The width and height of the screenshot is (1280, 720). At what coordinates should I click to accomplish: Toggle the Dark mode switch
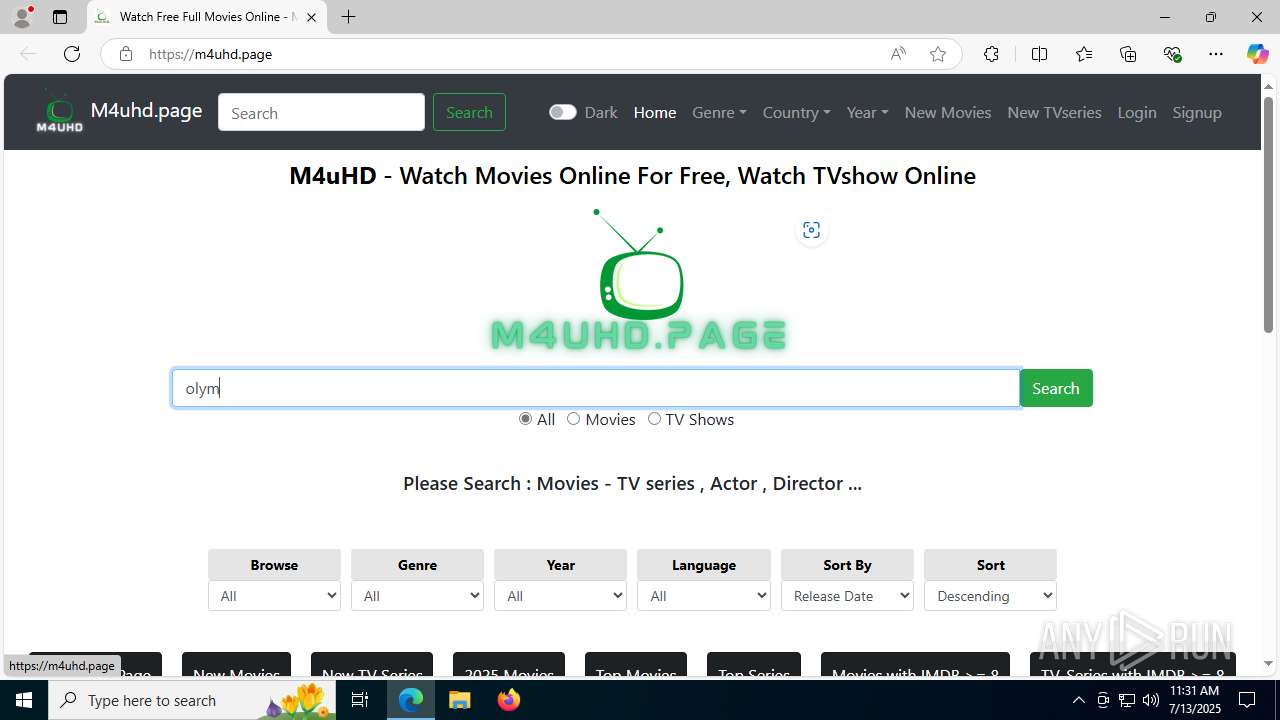click(x=562, y=112)
